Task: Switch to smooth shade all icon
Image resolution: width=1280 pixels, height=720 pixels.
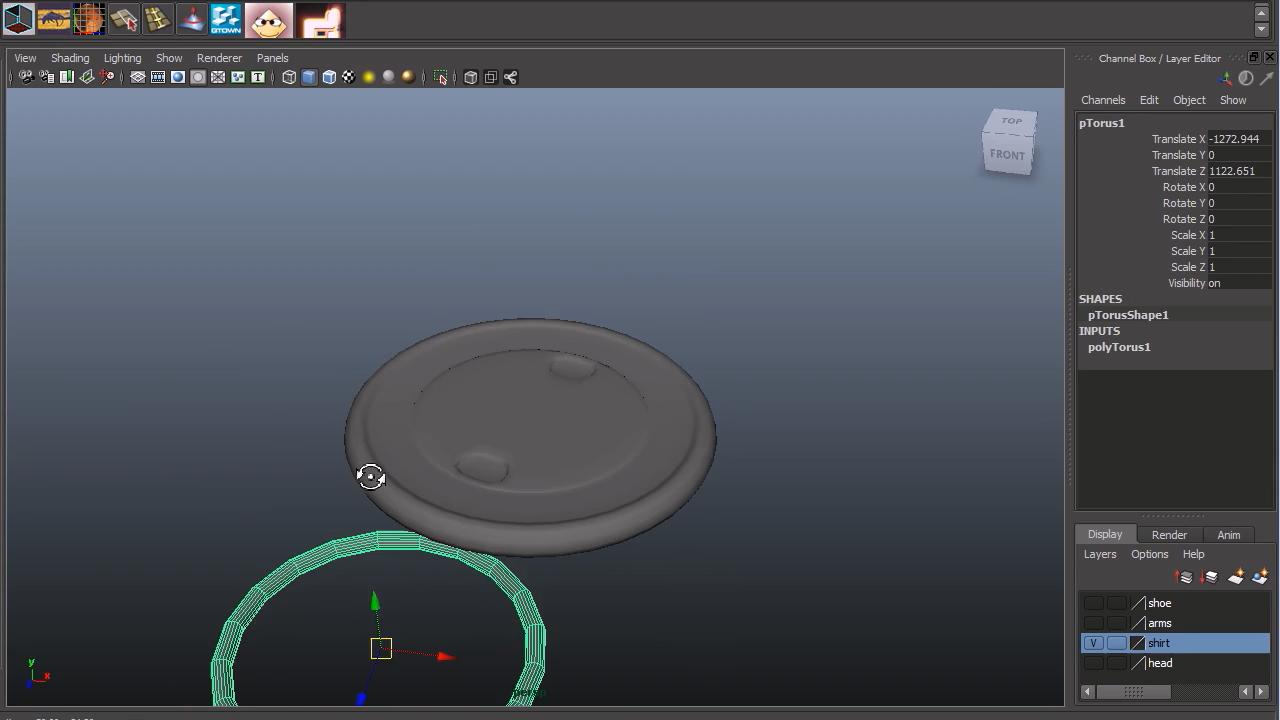Action: click(x=309, y=77)
